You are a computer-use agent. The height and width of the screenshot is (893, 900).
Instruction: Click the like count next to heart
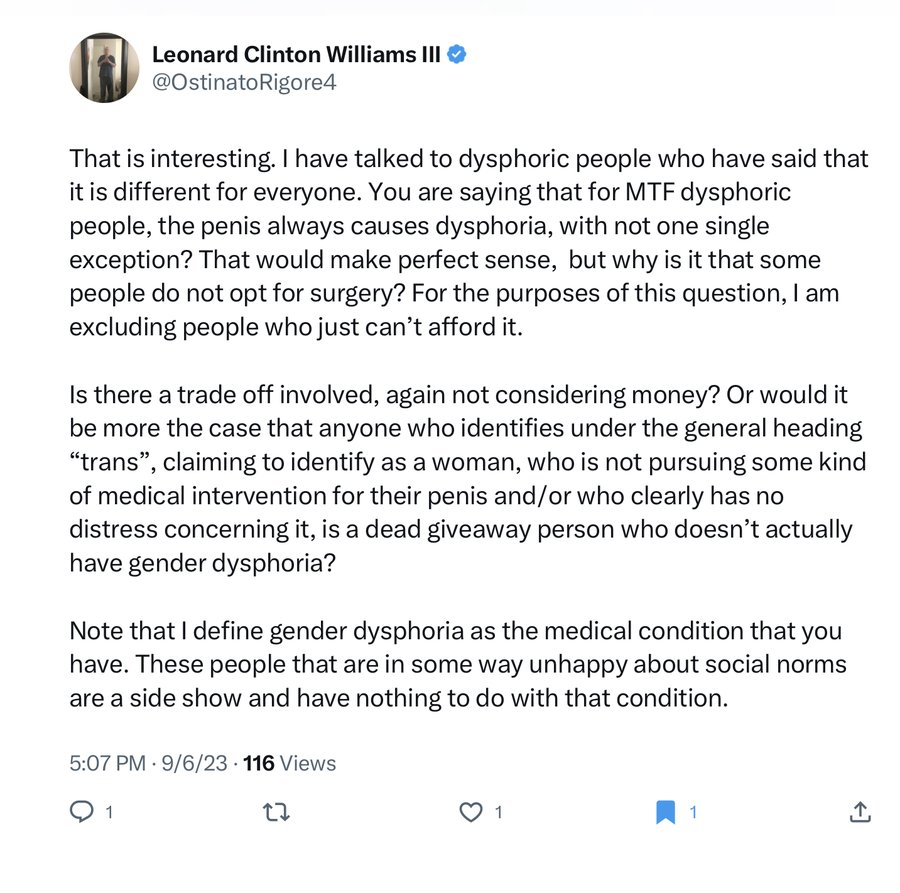click(x=498, y=812)
